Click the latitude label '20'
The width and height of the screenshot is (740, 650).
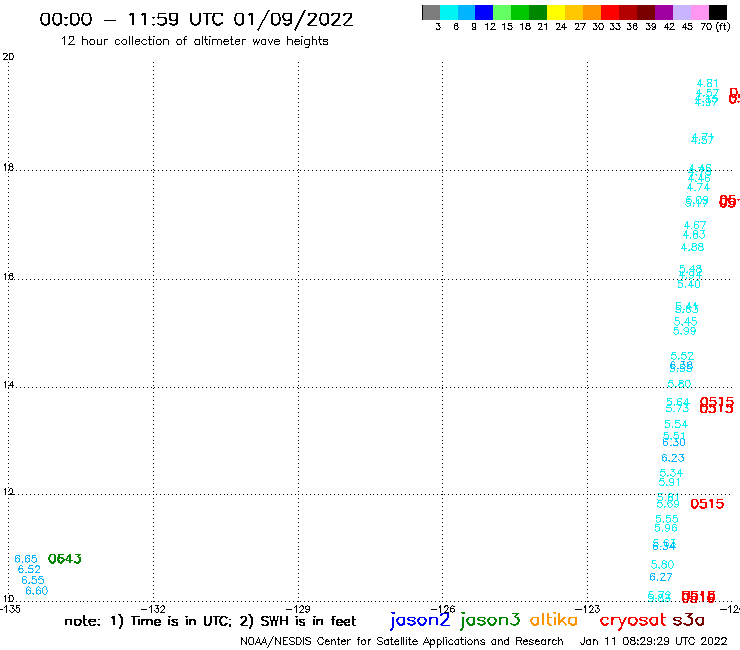(x=8, y=57)
